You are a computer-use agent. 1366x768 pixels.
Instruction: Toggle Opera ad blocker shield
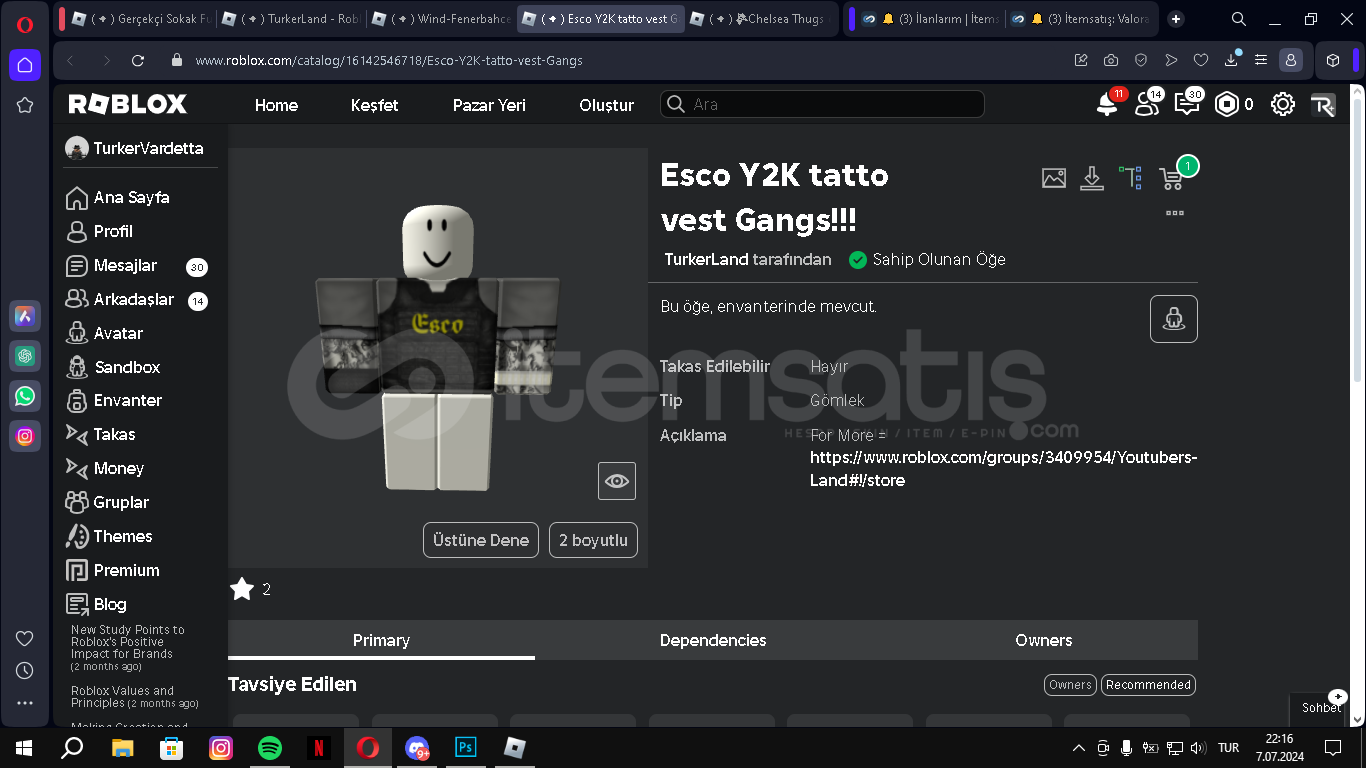click(1141, 60)
